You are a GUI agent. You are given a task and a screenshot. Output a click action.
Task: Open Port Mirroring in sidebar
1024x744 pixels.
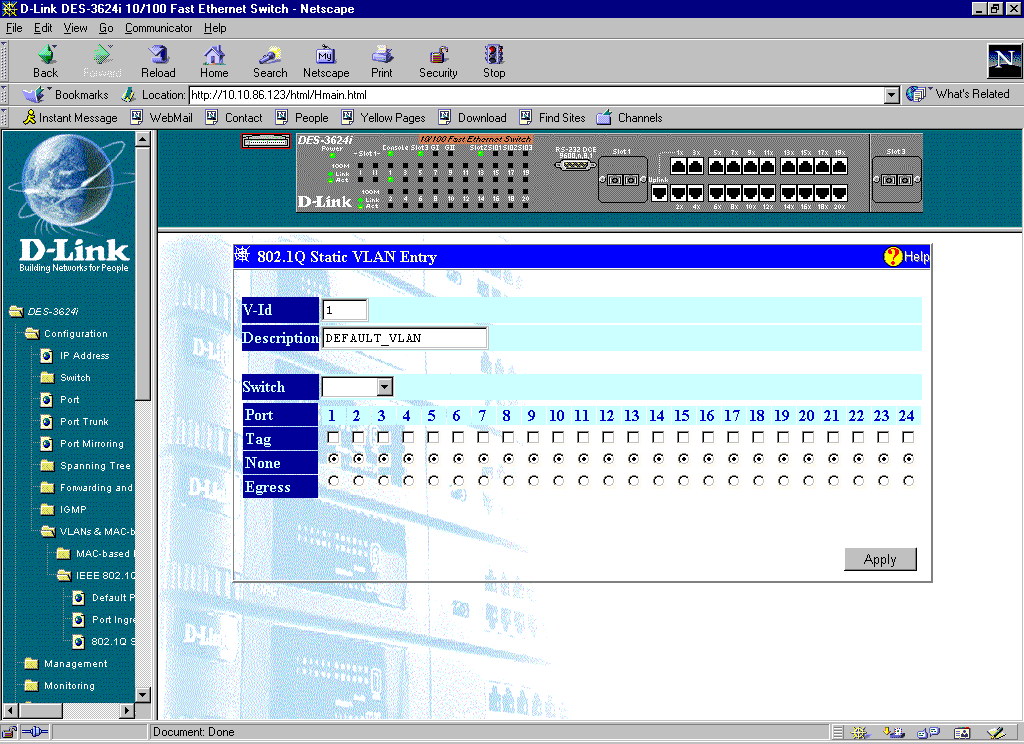[46, 444]
